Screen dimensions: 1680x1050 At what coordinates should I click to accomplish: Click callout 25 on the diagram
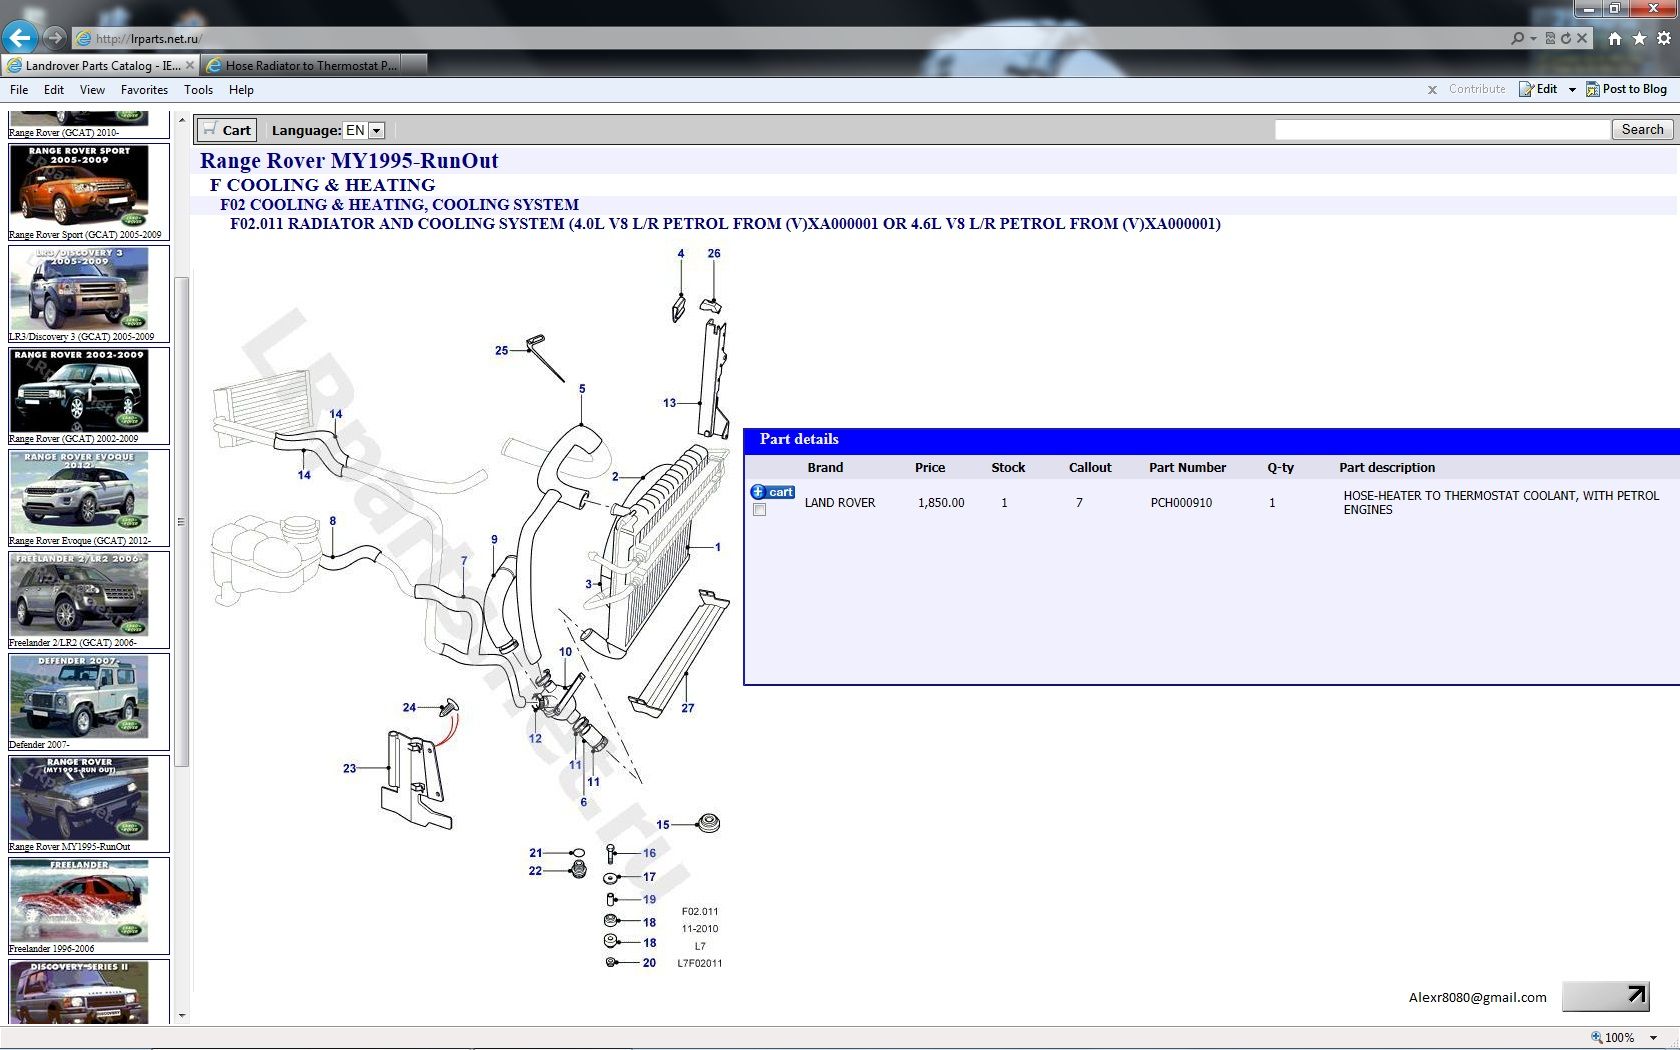[502, 351]
